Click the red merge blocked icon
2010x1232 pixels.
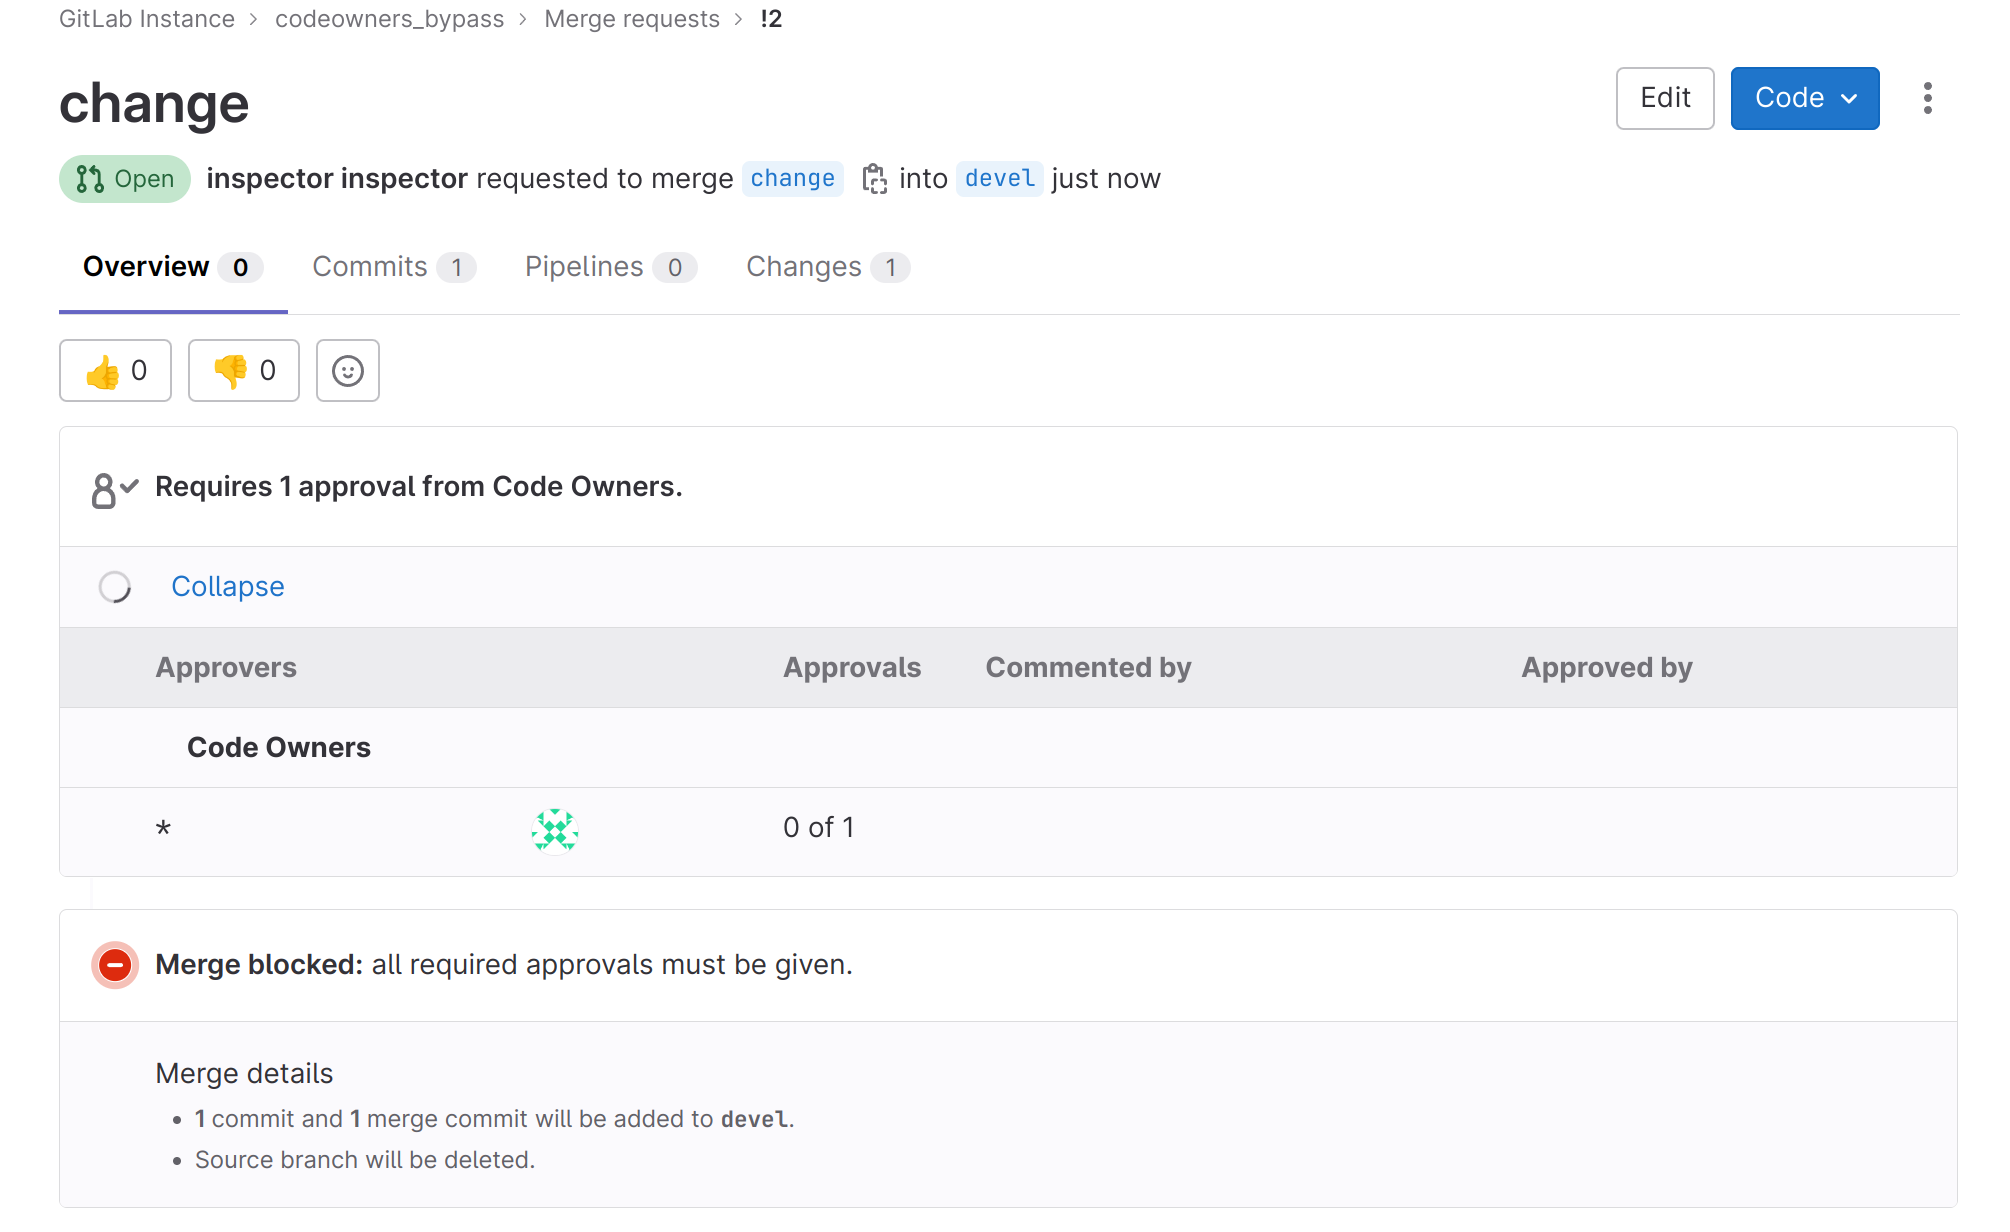tap(115, 965)
